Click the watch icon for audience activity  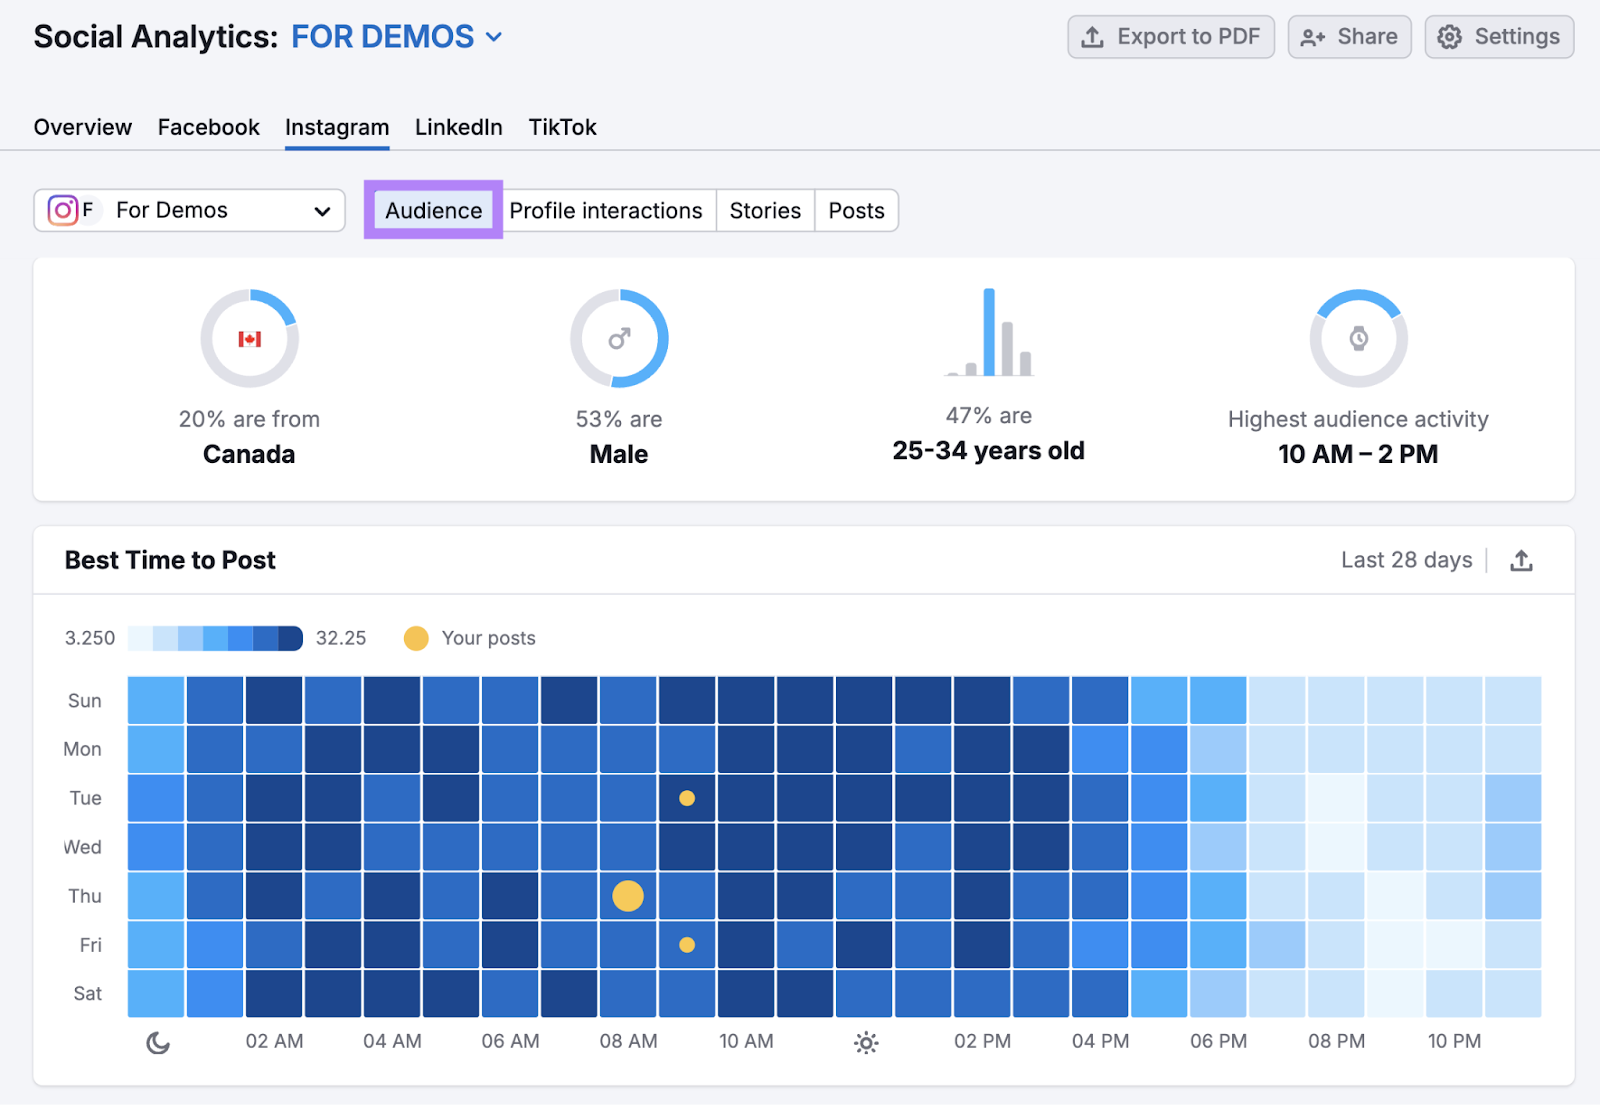(x=1358, y=339)
